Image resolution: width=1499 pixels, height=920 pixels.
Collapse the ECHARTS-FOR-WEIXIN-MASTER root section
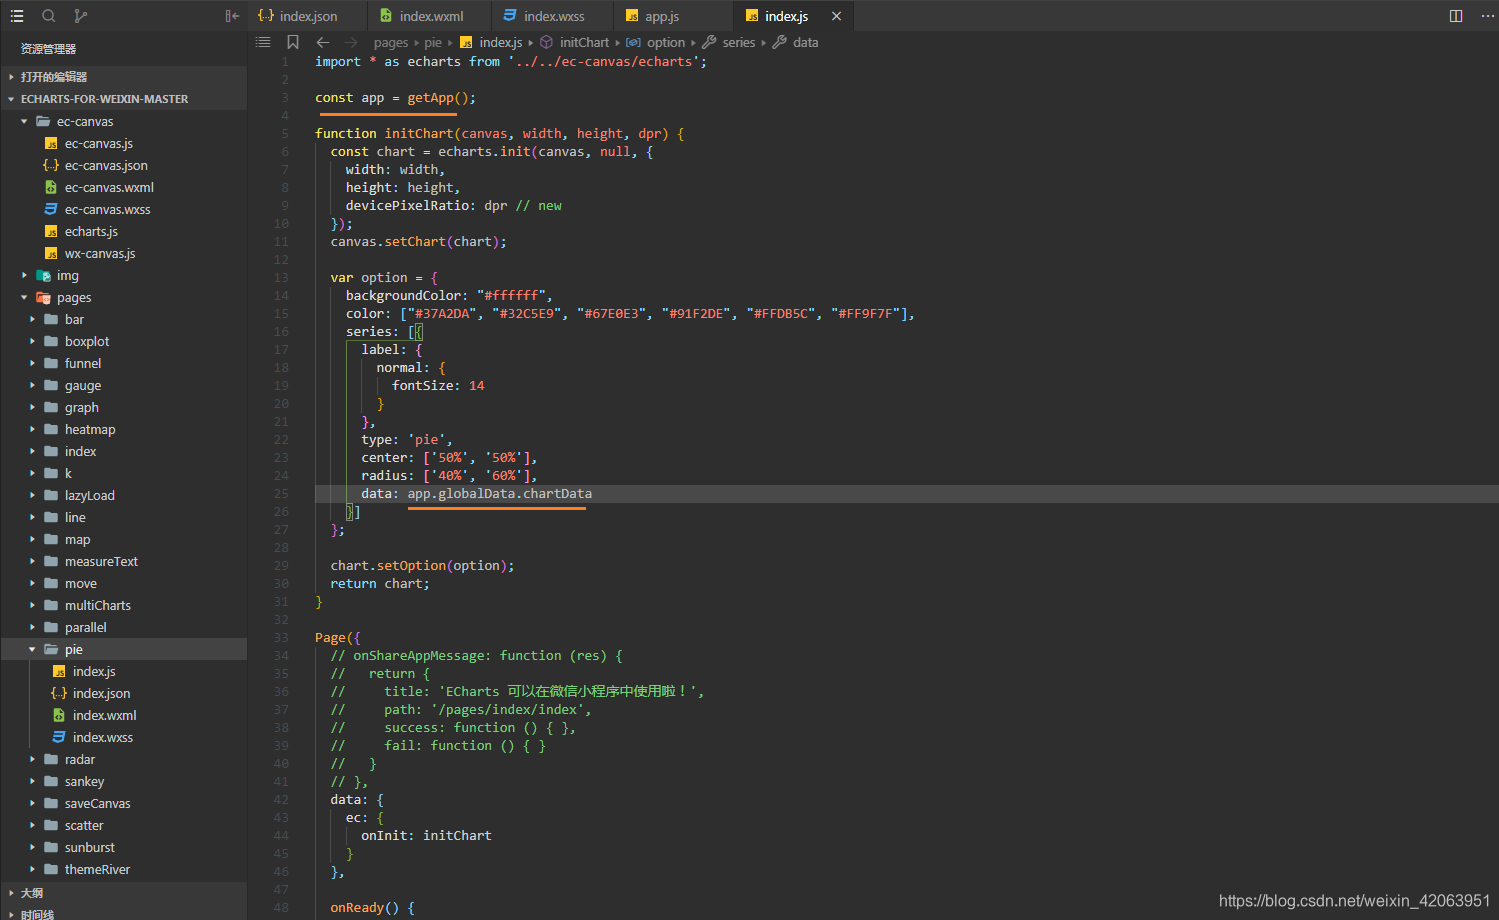coord(124,99)
